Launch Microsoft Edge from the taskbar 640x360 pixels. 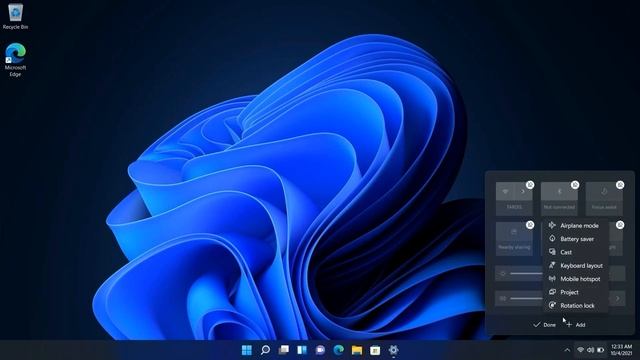(338, 350)
